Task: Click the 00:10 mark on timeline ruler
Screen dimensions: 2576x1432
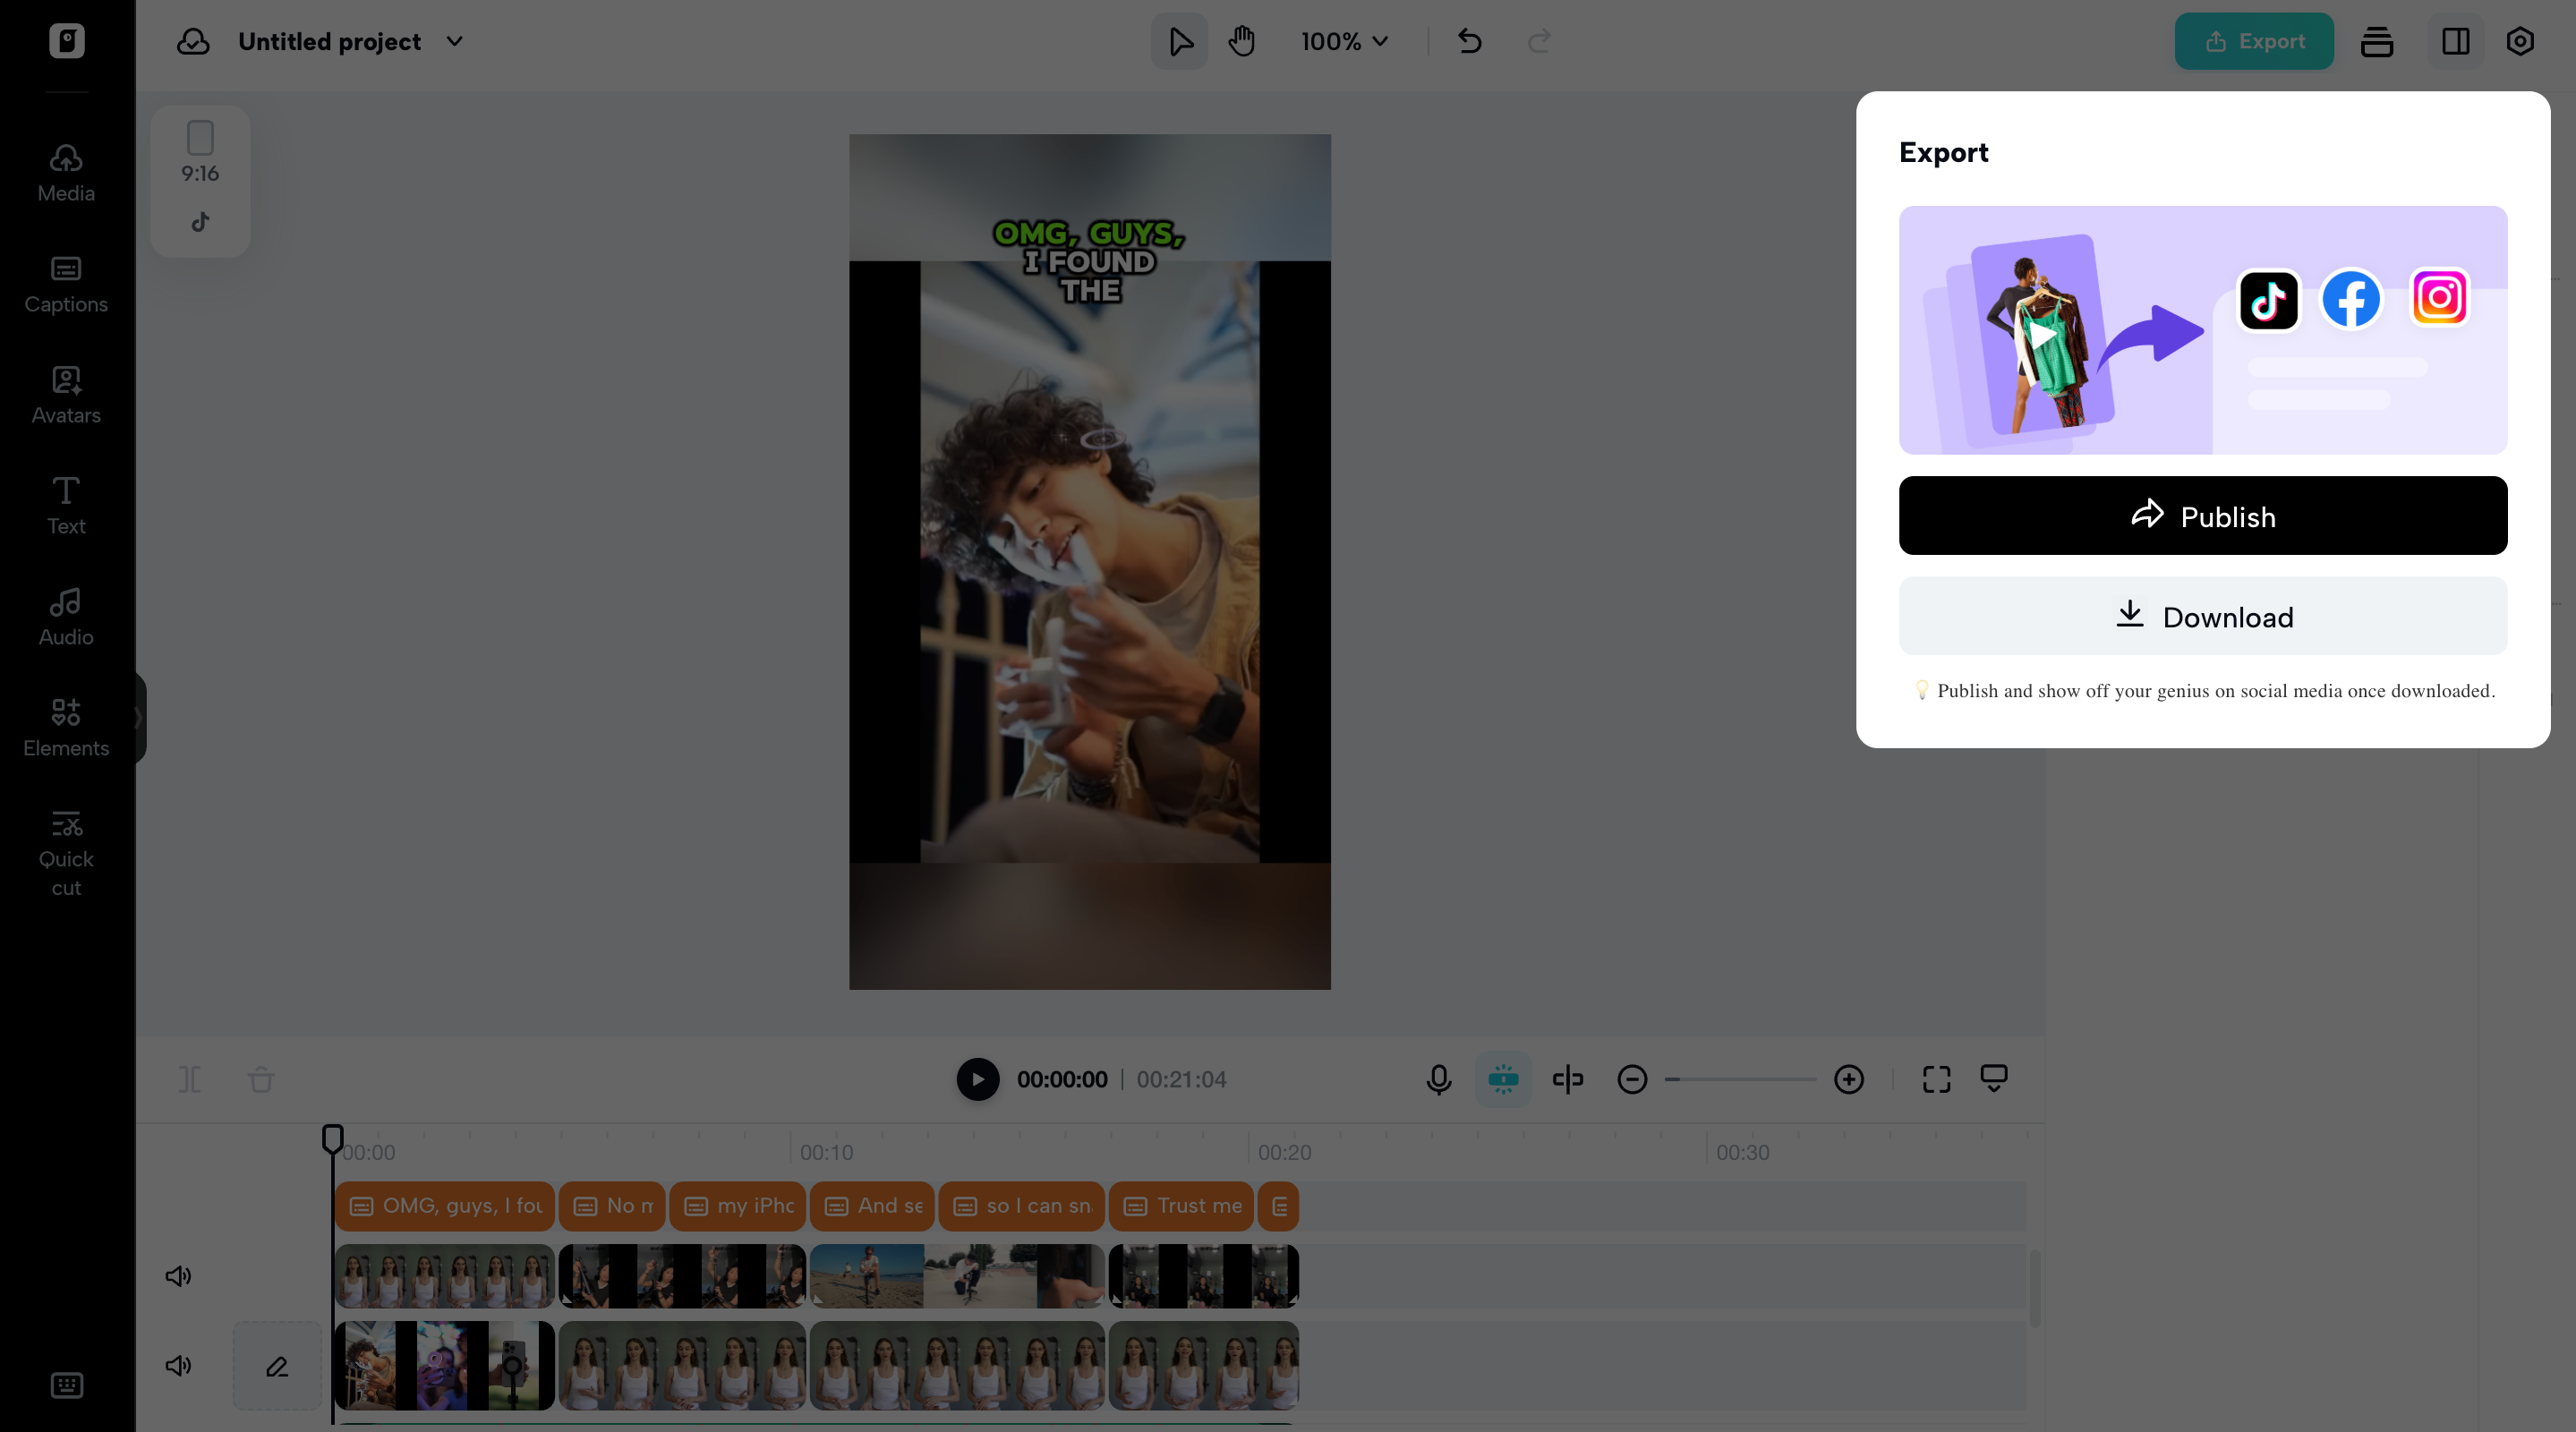Action: (x=826, y=1152)
